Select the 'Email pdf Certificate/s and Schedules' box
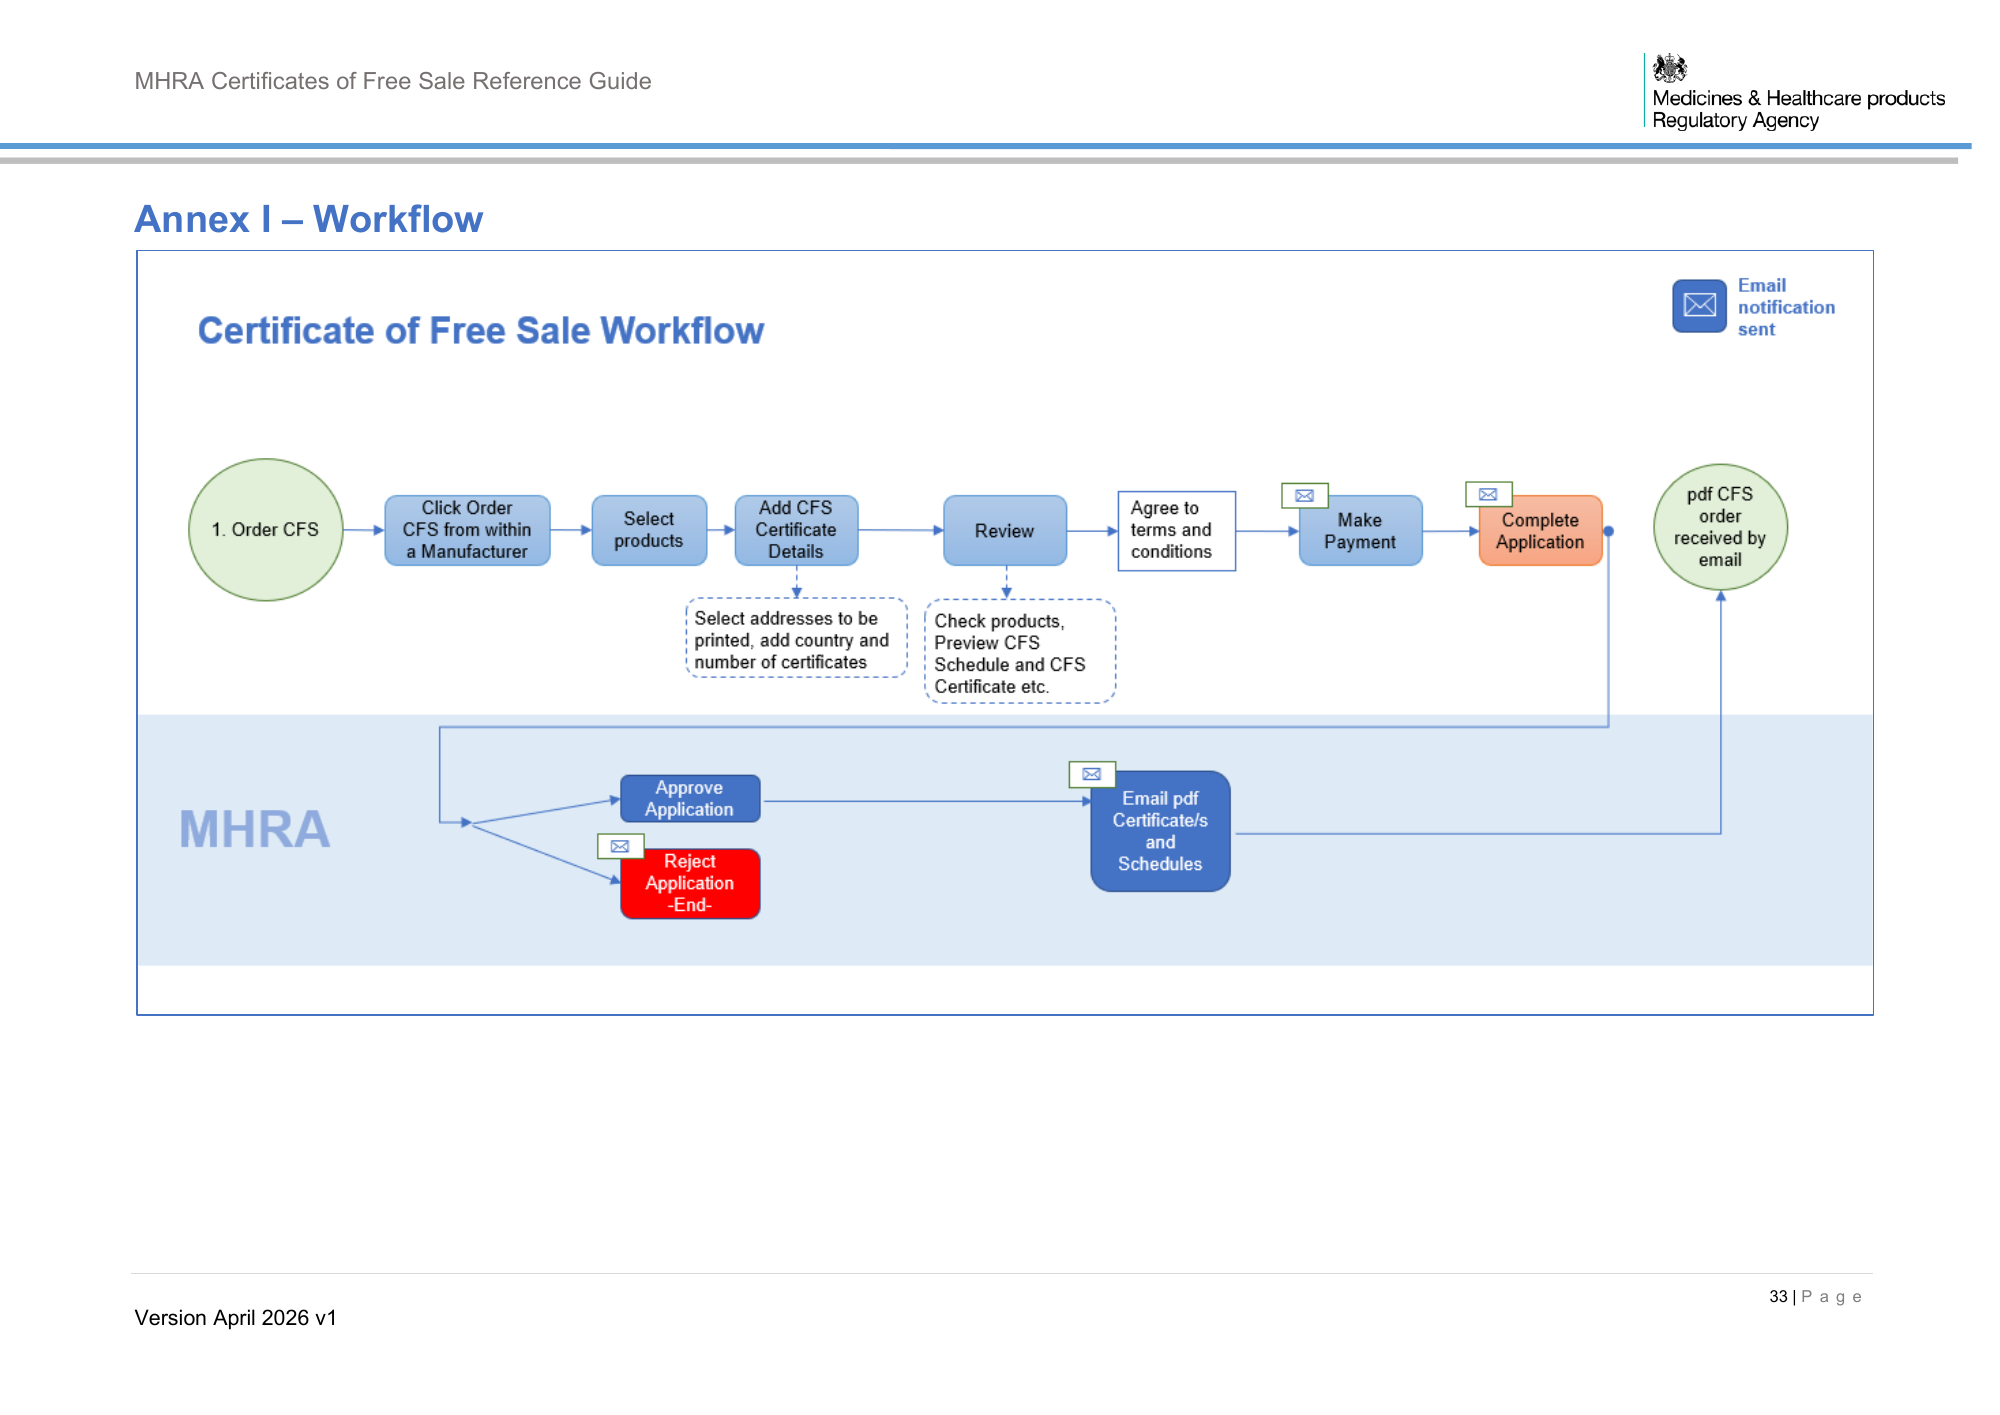The image size is (2000, 1415). 1160,831
